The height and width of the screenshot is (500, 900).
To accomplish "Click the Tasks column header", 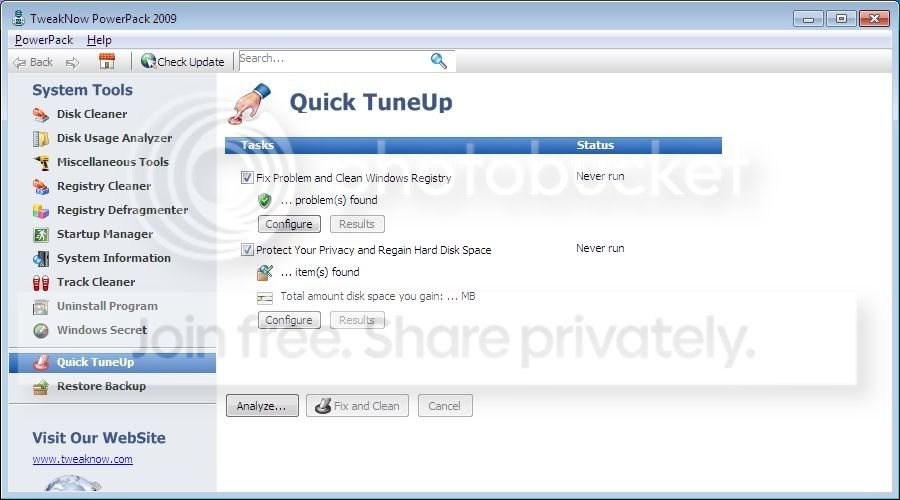I will point(257,145).
